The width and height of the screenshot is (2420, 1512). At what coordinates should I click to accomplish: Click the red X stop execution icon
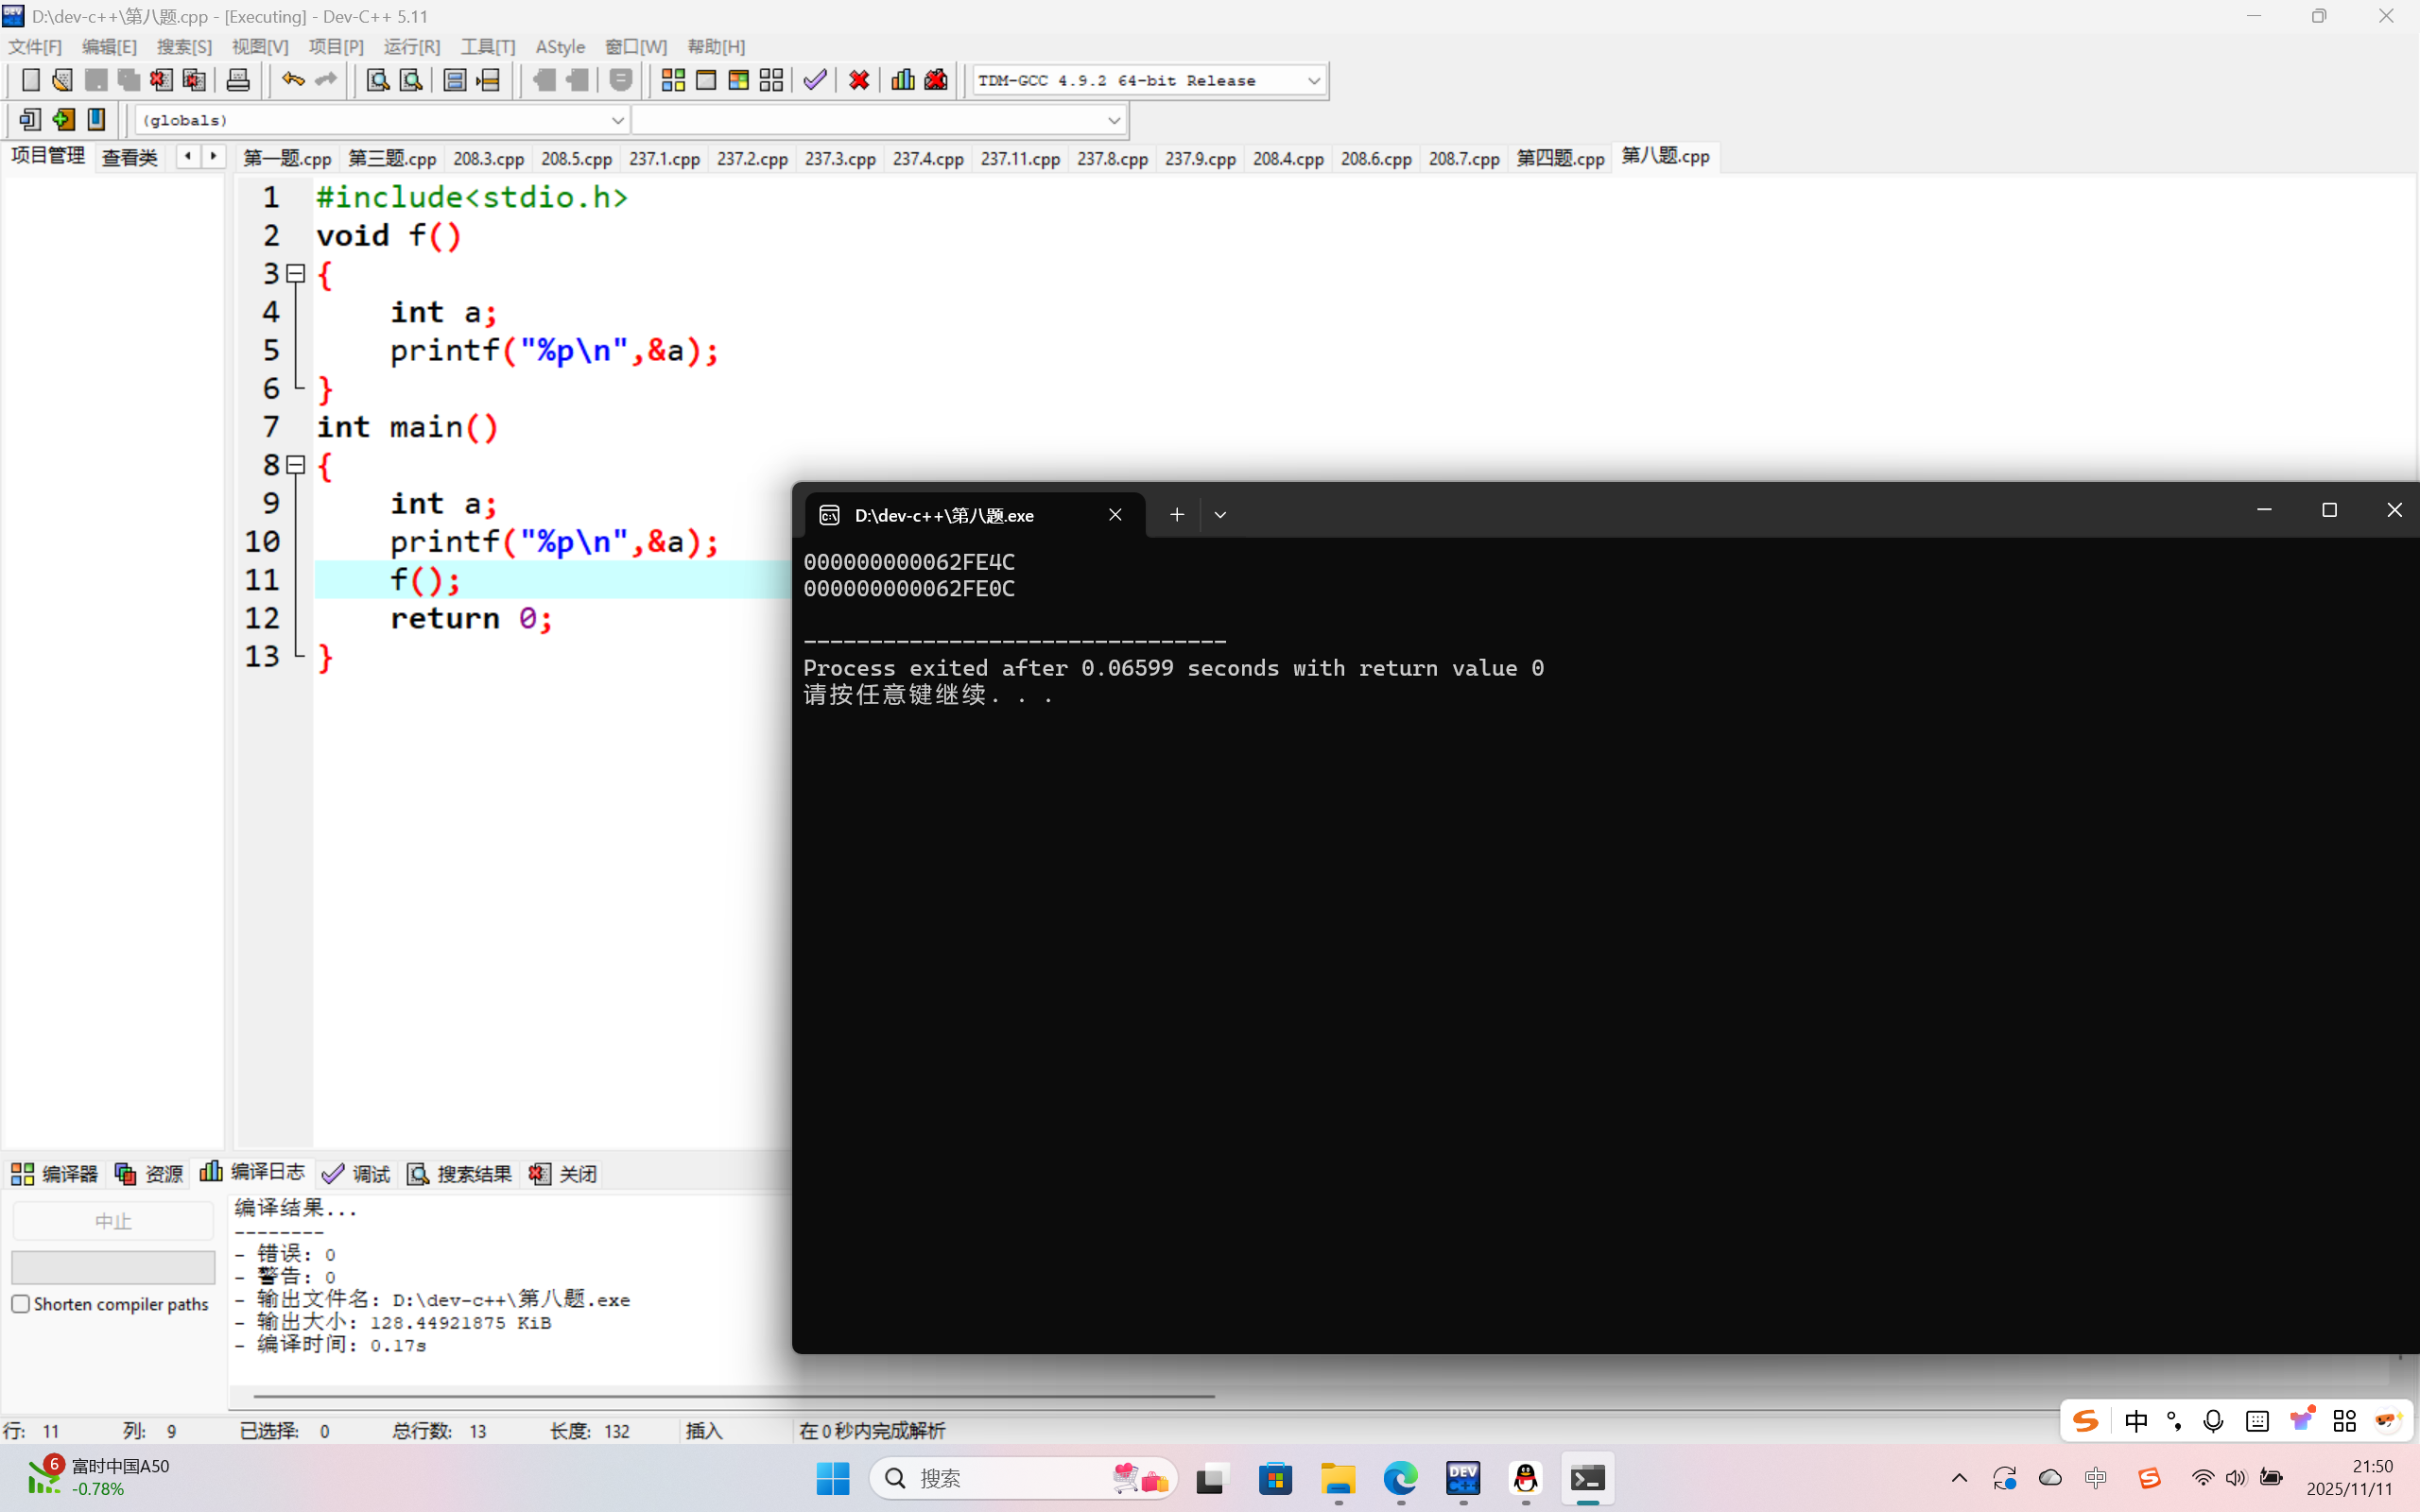(858, 80)
